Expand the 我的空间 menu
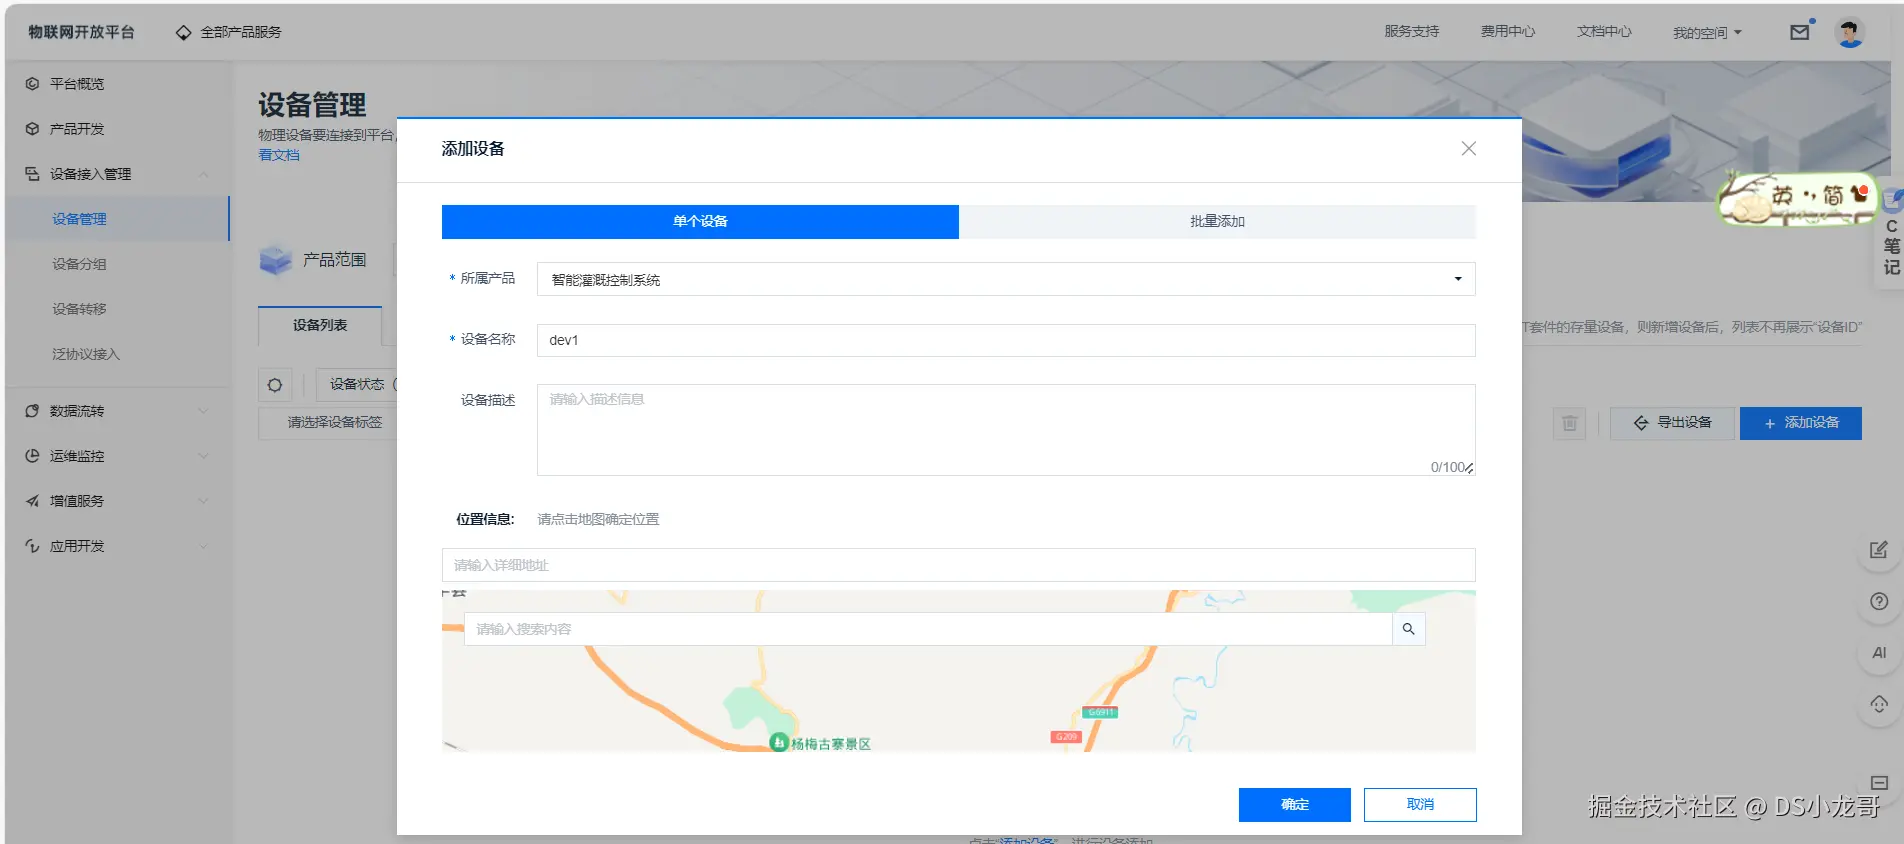Image resolution: width=1904 pixels, height=844 pixels. tap(1708, 33)
